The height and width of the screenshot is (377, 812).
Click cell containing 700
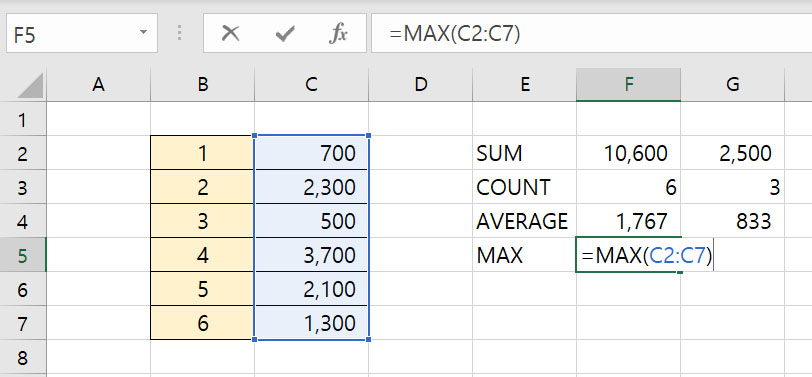311,153
